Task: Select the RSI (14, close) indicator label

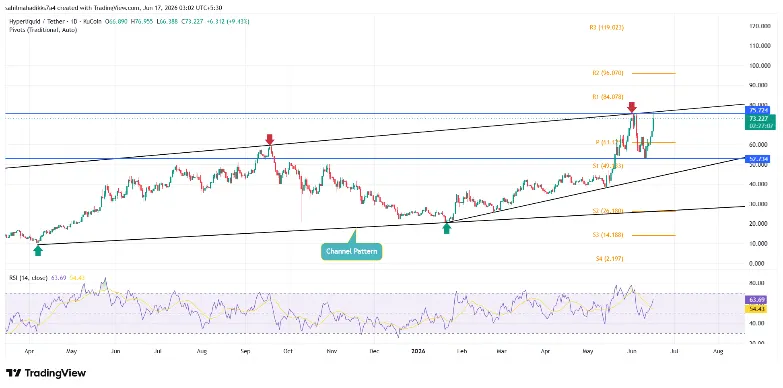Action: click(x=28, y=277)
